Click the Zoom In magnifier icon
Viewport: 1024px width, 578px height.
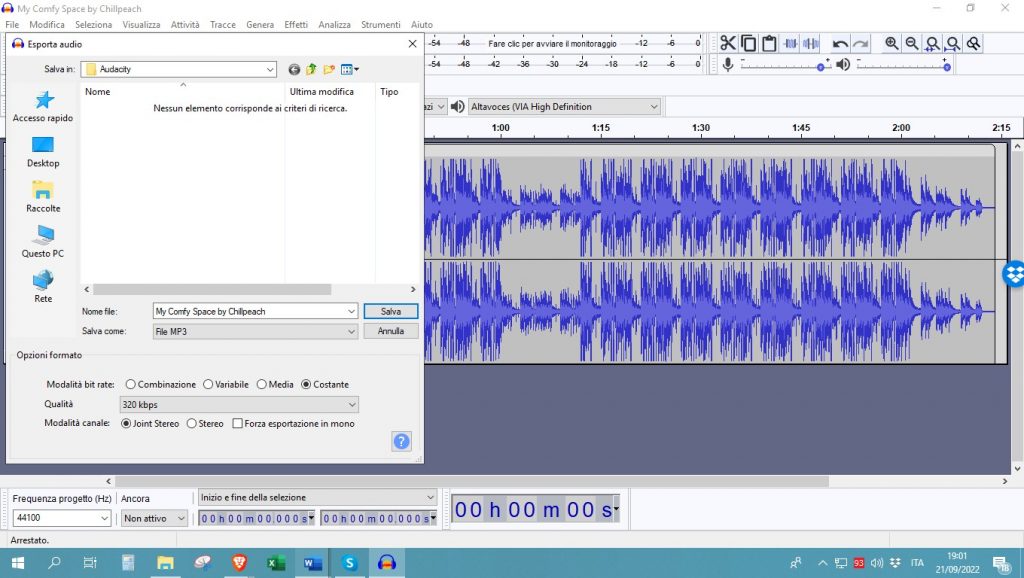tap(892, 43)
